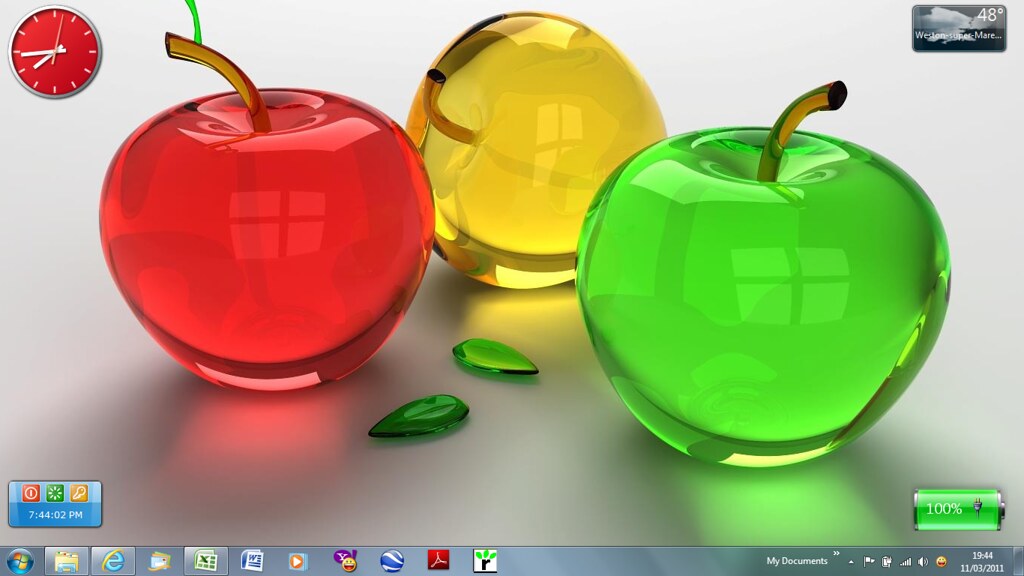Click the orange key lock button on gadget
The image size is (1024, 576).
pos(79,493)
